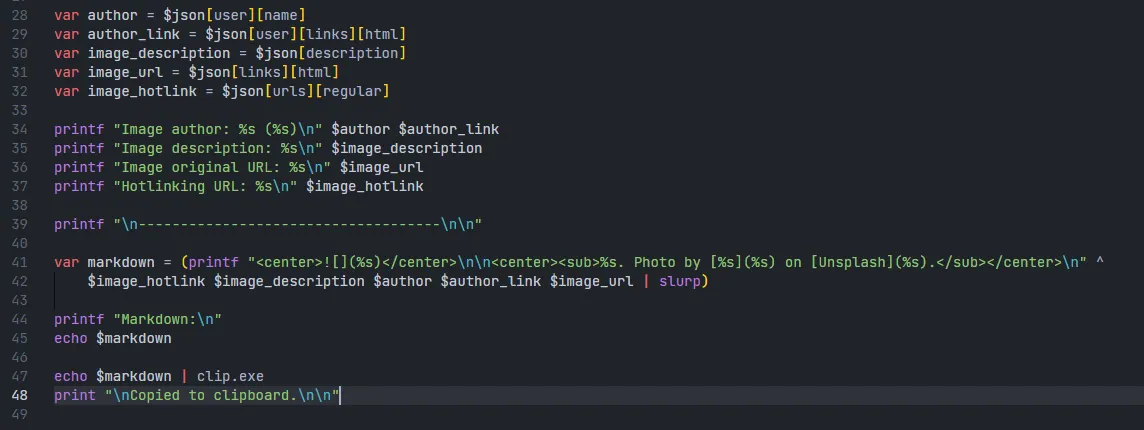
Task: Click the [description] key on line 30
Action: (352, 53)
